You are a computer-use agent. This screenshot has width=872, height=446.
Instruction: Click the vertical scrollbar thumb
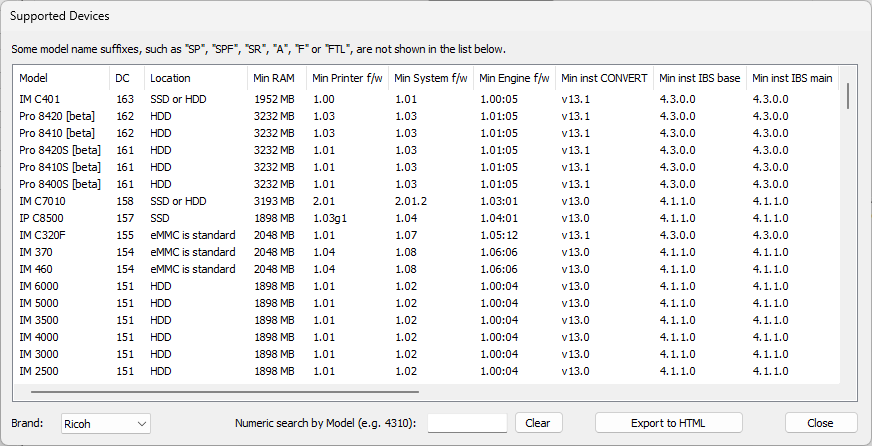pos(849,96)
